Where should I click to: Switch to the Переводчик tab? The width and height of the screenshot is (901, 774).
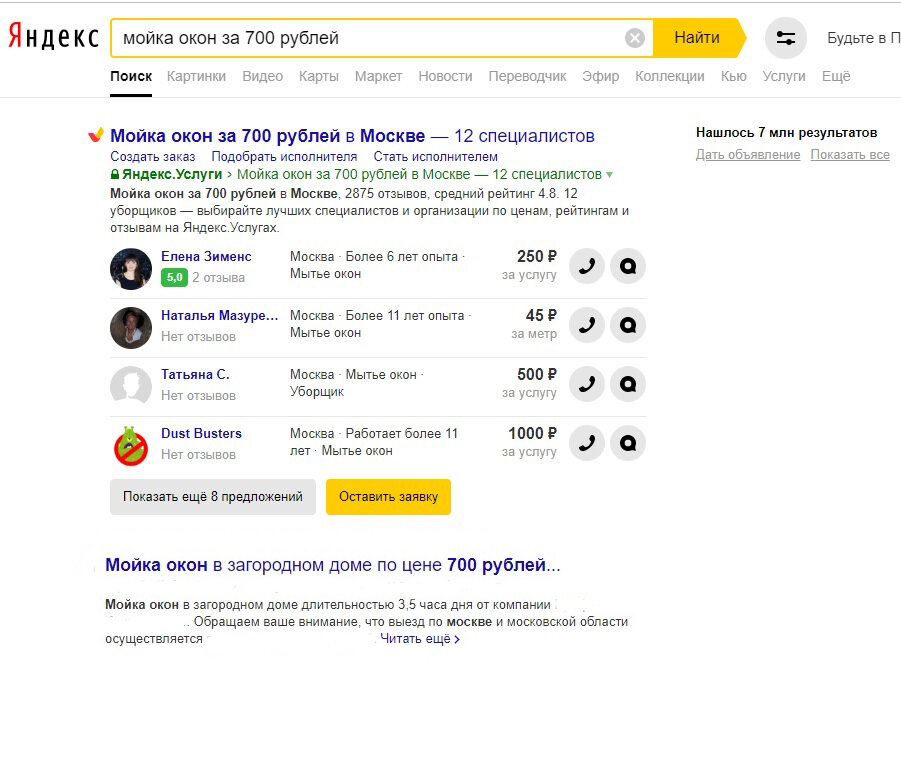tap(527, 76)
